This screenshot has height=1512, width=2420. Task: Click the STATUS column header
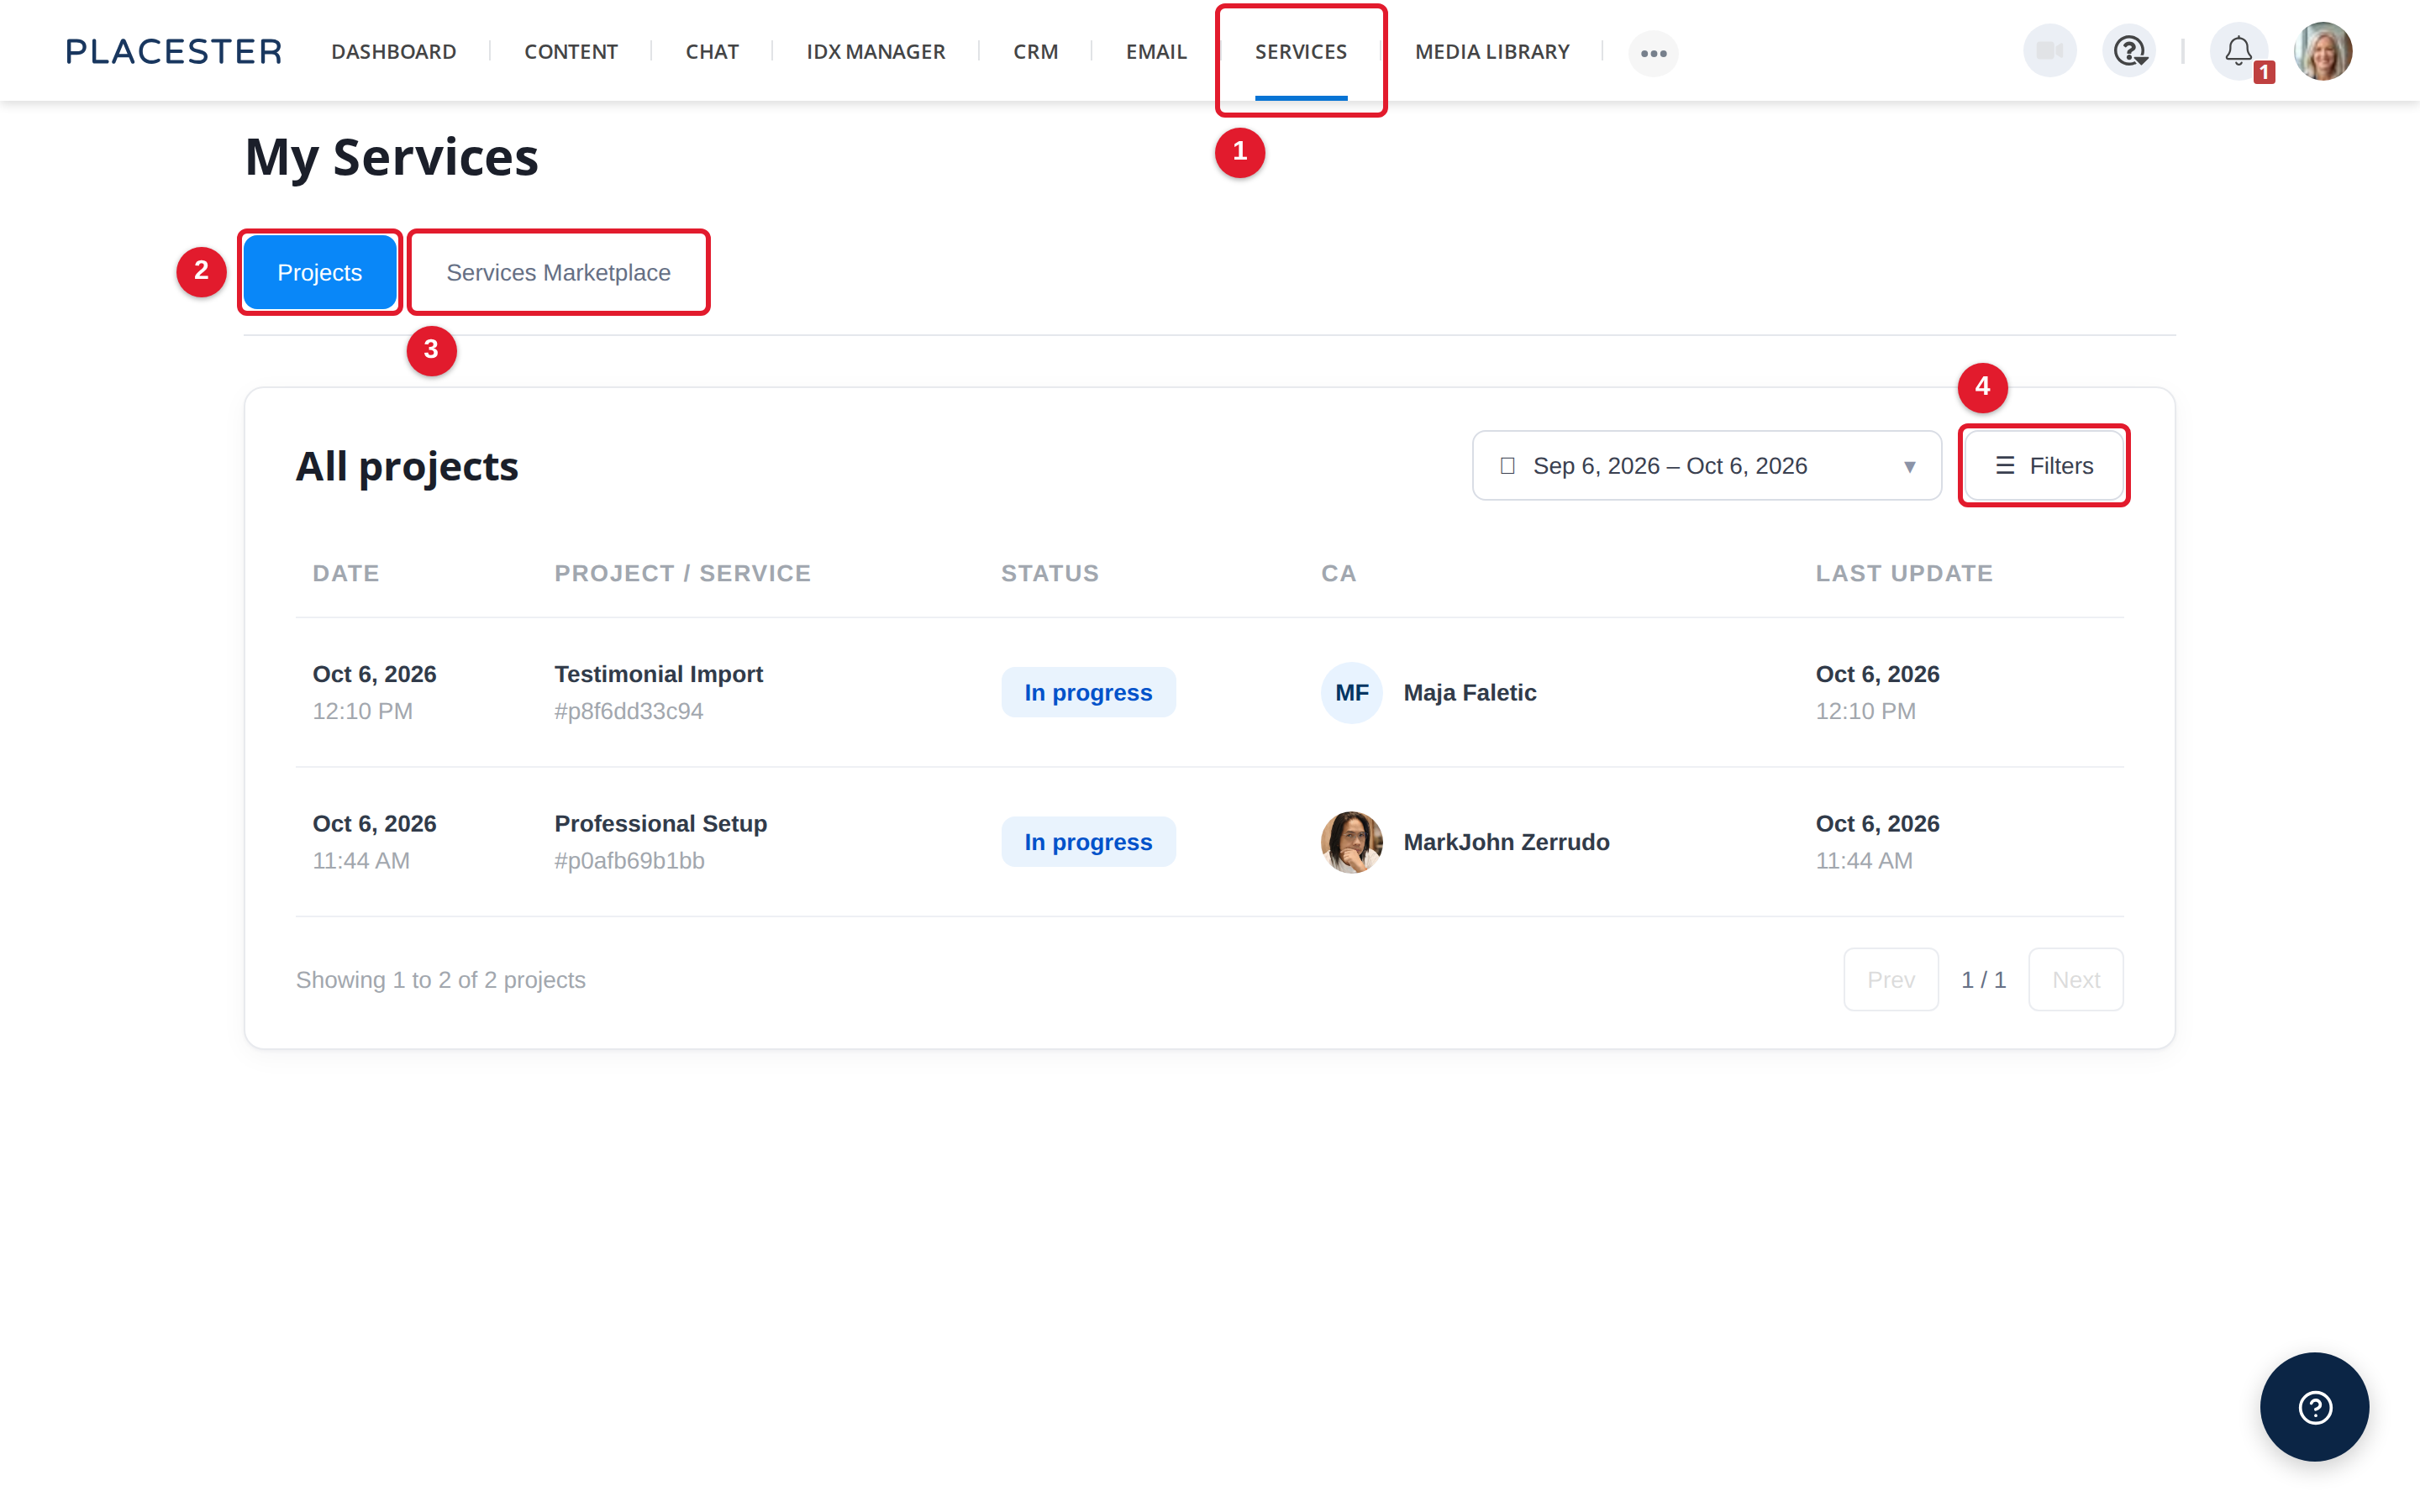1050,573
